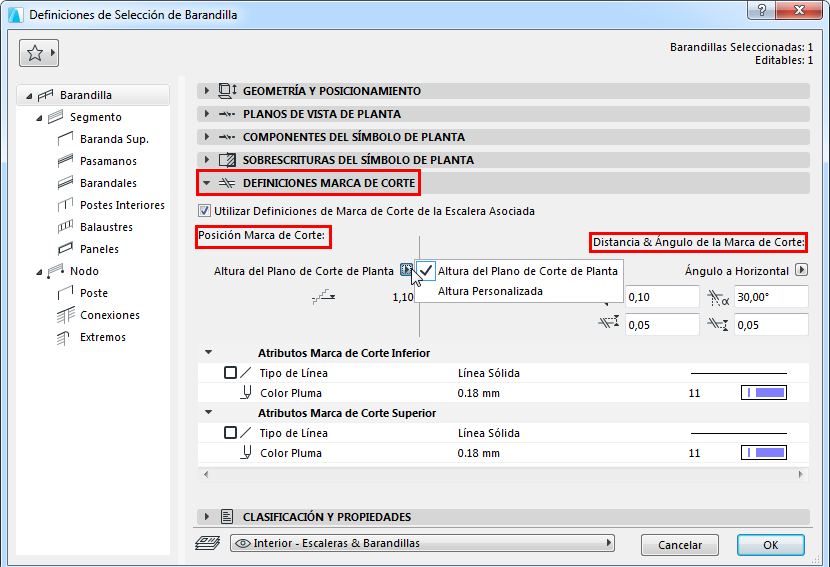Click the help question mark button
This screenshot has height=567, width=830.
762,11
